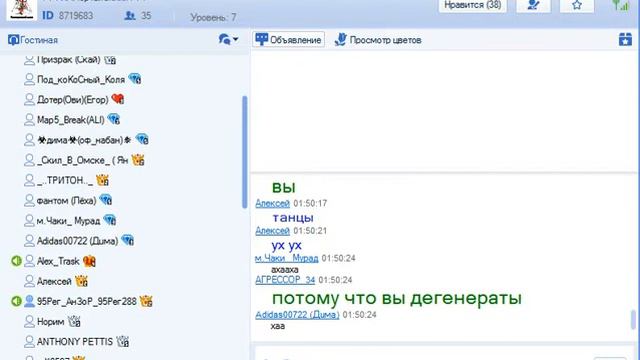Select user Alex_Trask
The image size is (640, 360).
tap(58, 261)
